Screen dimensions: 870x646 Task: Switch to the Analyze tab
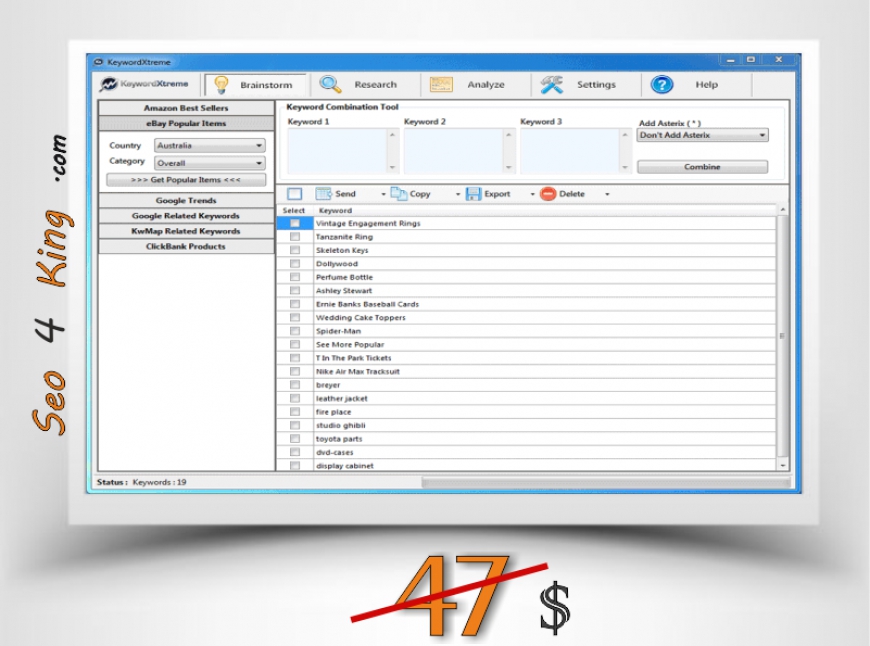[x=476, y=84]
